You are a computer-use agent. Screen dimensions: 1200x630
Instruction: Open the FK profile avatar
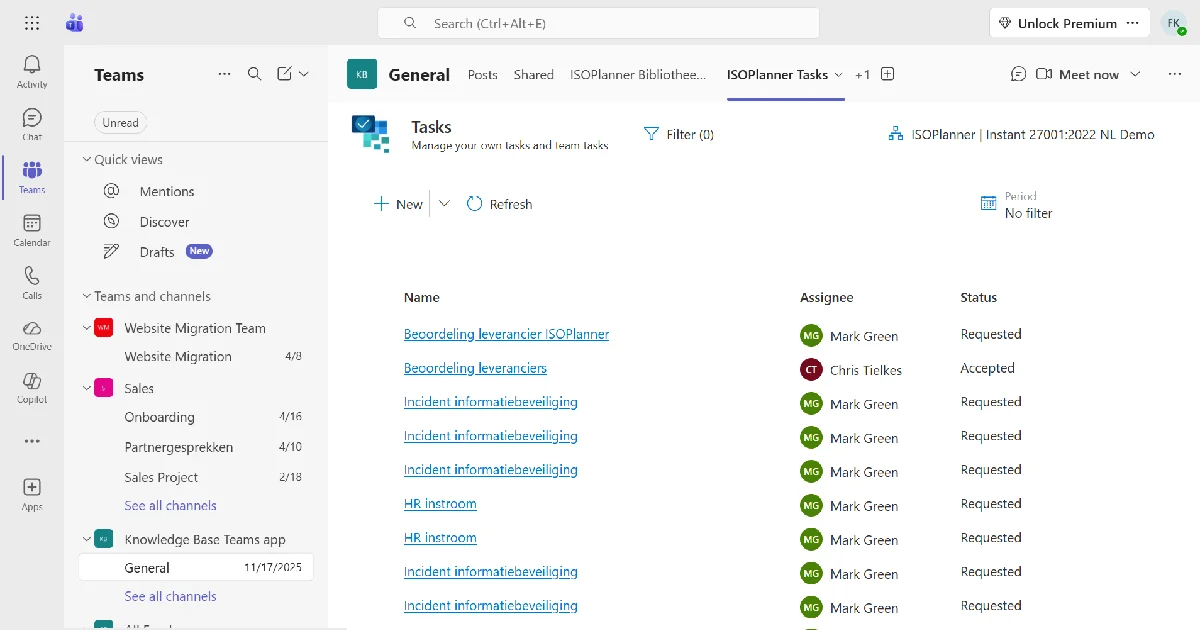click(1173, 23)
